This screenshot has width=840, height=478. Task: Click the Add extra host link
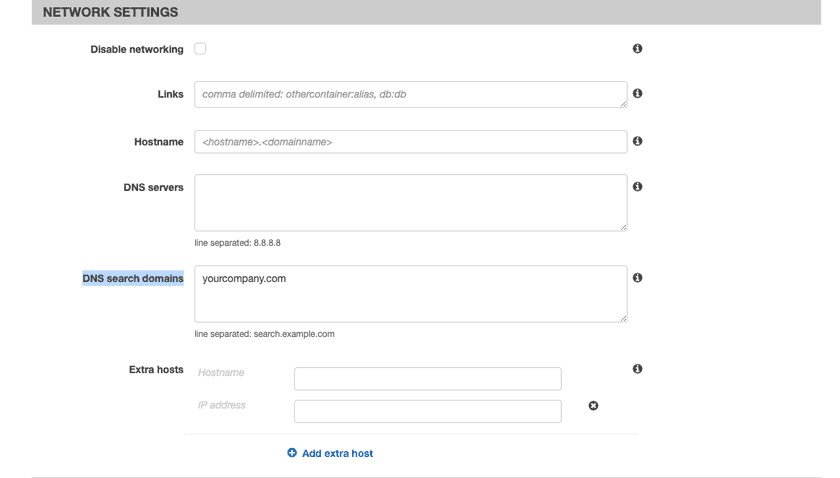point(330,453)
